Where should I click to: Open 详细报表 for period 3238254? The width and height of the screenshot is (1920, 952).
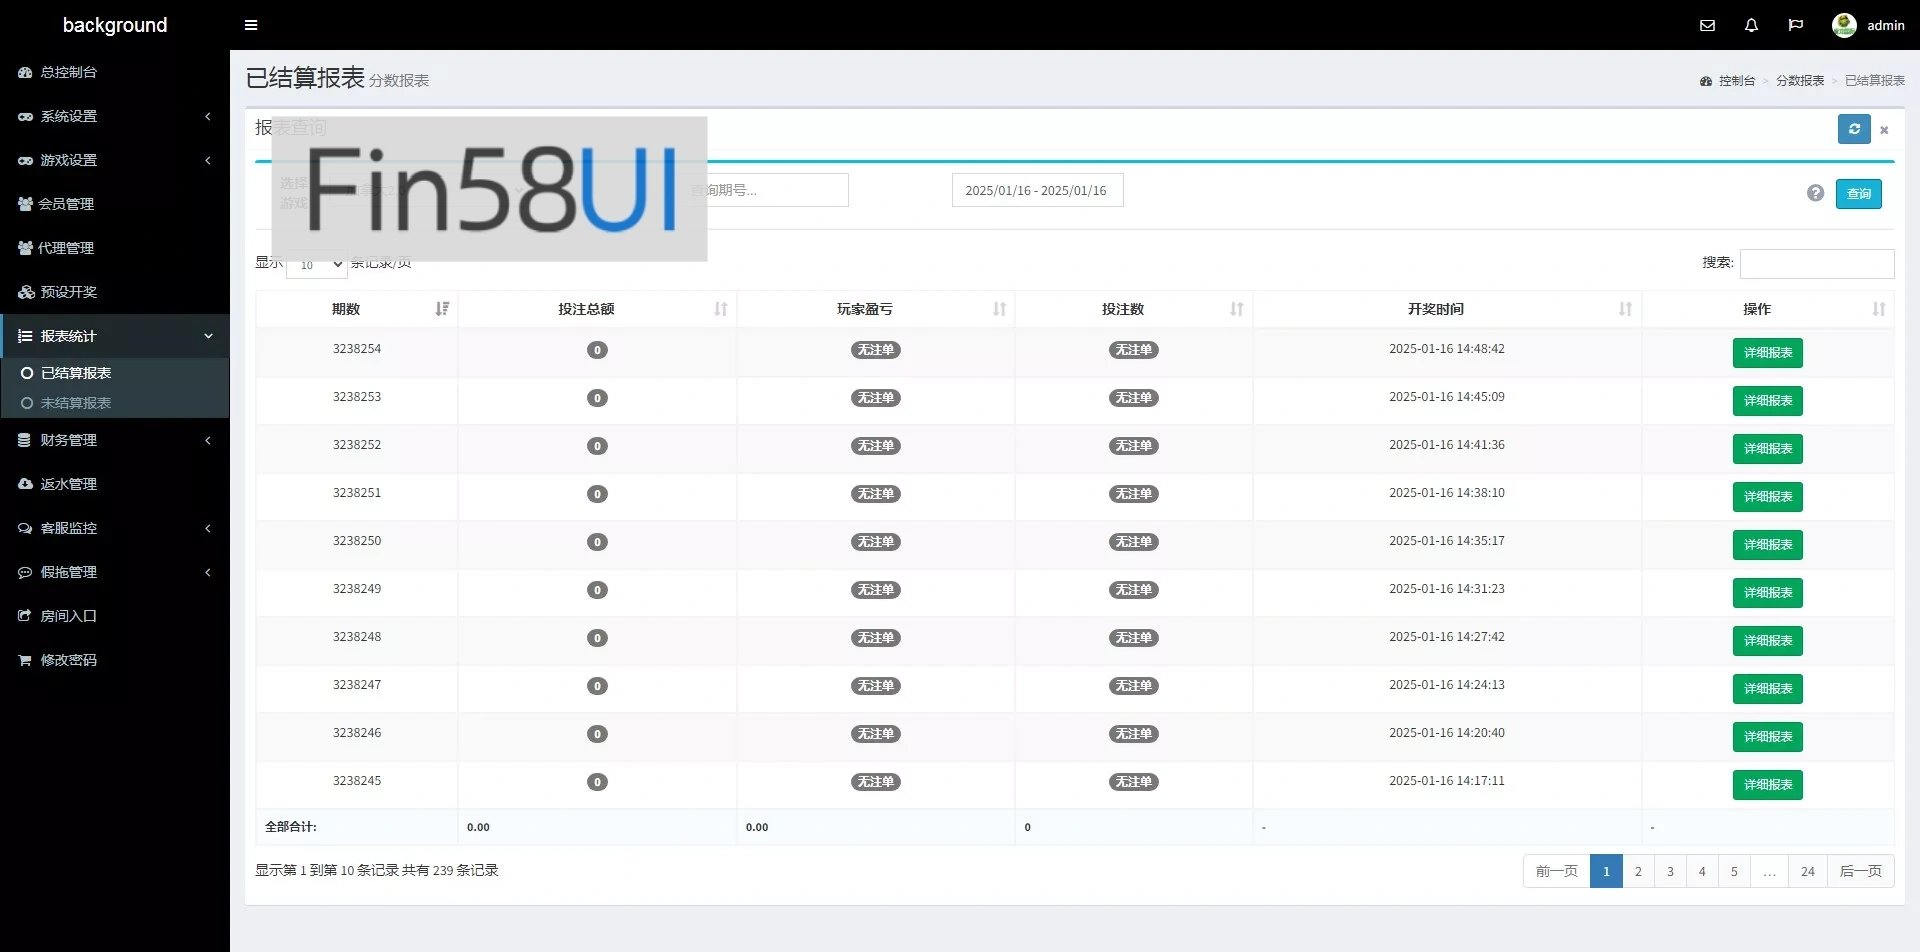(1767, 353)
